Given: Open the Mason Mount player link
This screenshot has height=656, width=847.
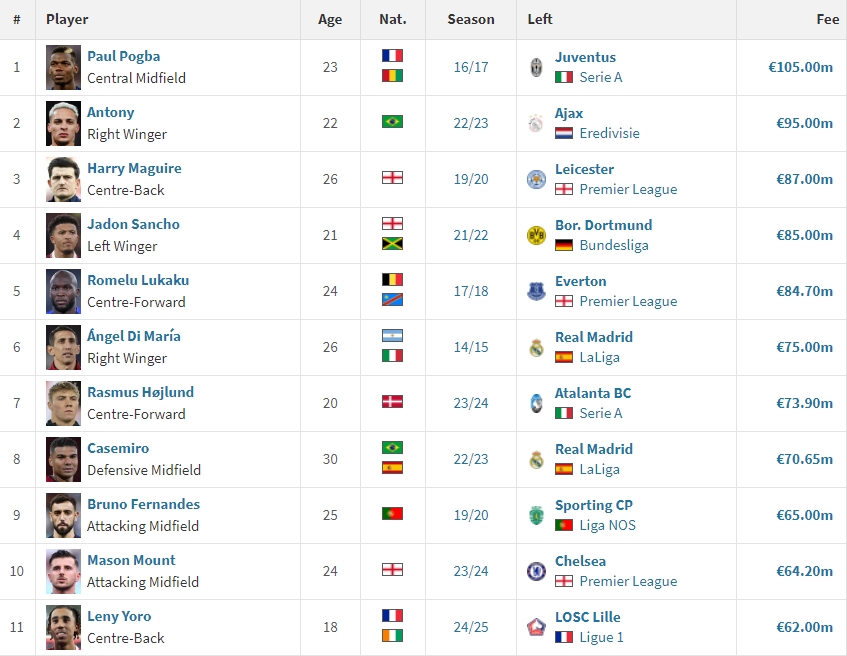Looking at the screenshot, I should tap(131, 560).
